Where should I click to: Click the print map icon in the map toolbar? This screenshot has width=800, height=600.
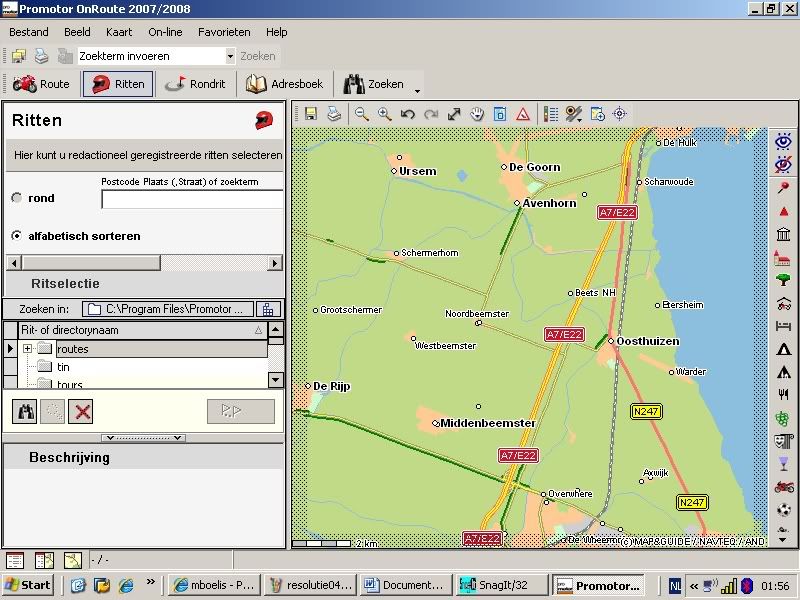pos(334,114)
